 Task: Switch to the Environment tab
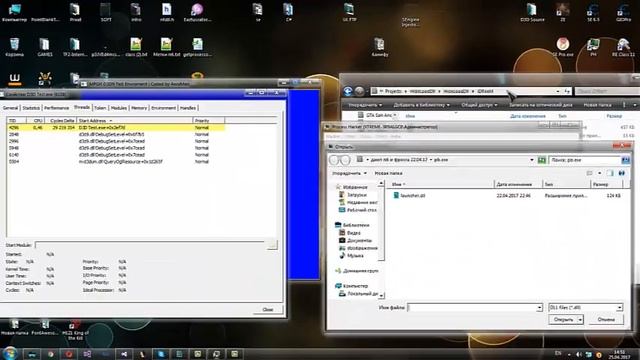point(163,108)
